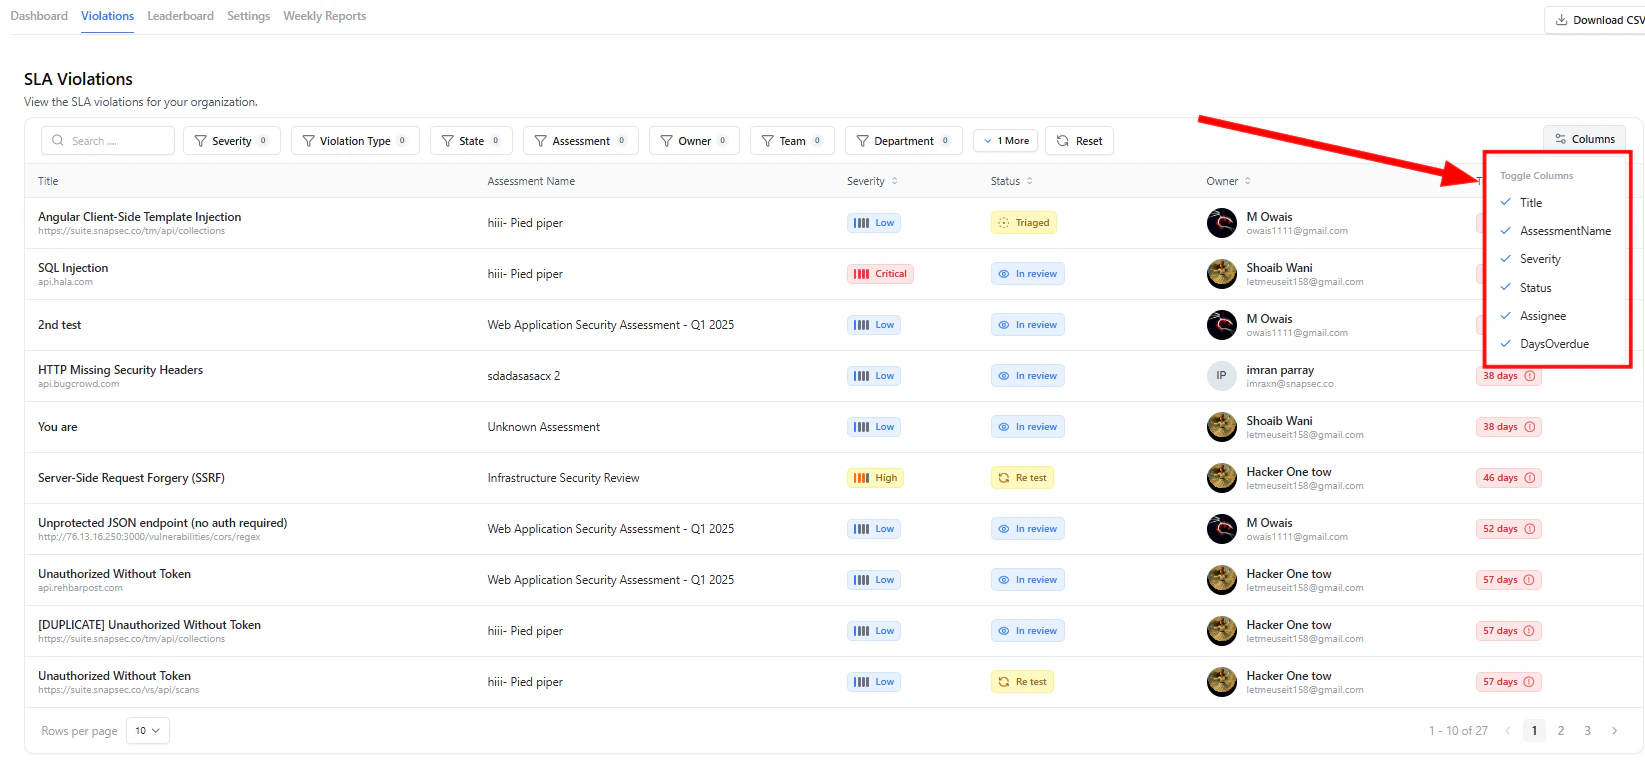Go to page 2 of results
The image size is (1645, 778).
coord(1561,731)
